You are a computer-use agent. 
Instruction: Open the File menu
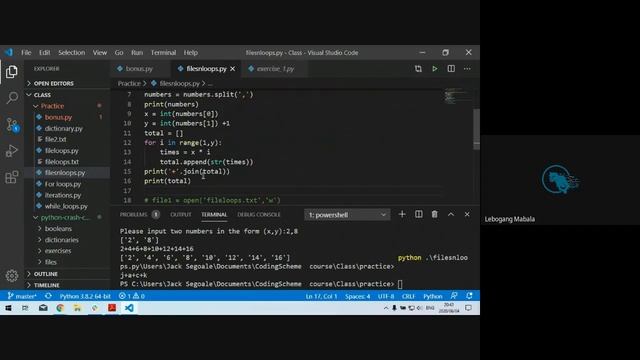(26, 53)
